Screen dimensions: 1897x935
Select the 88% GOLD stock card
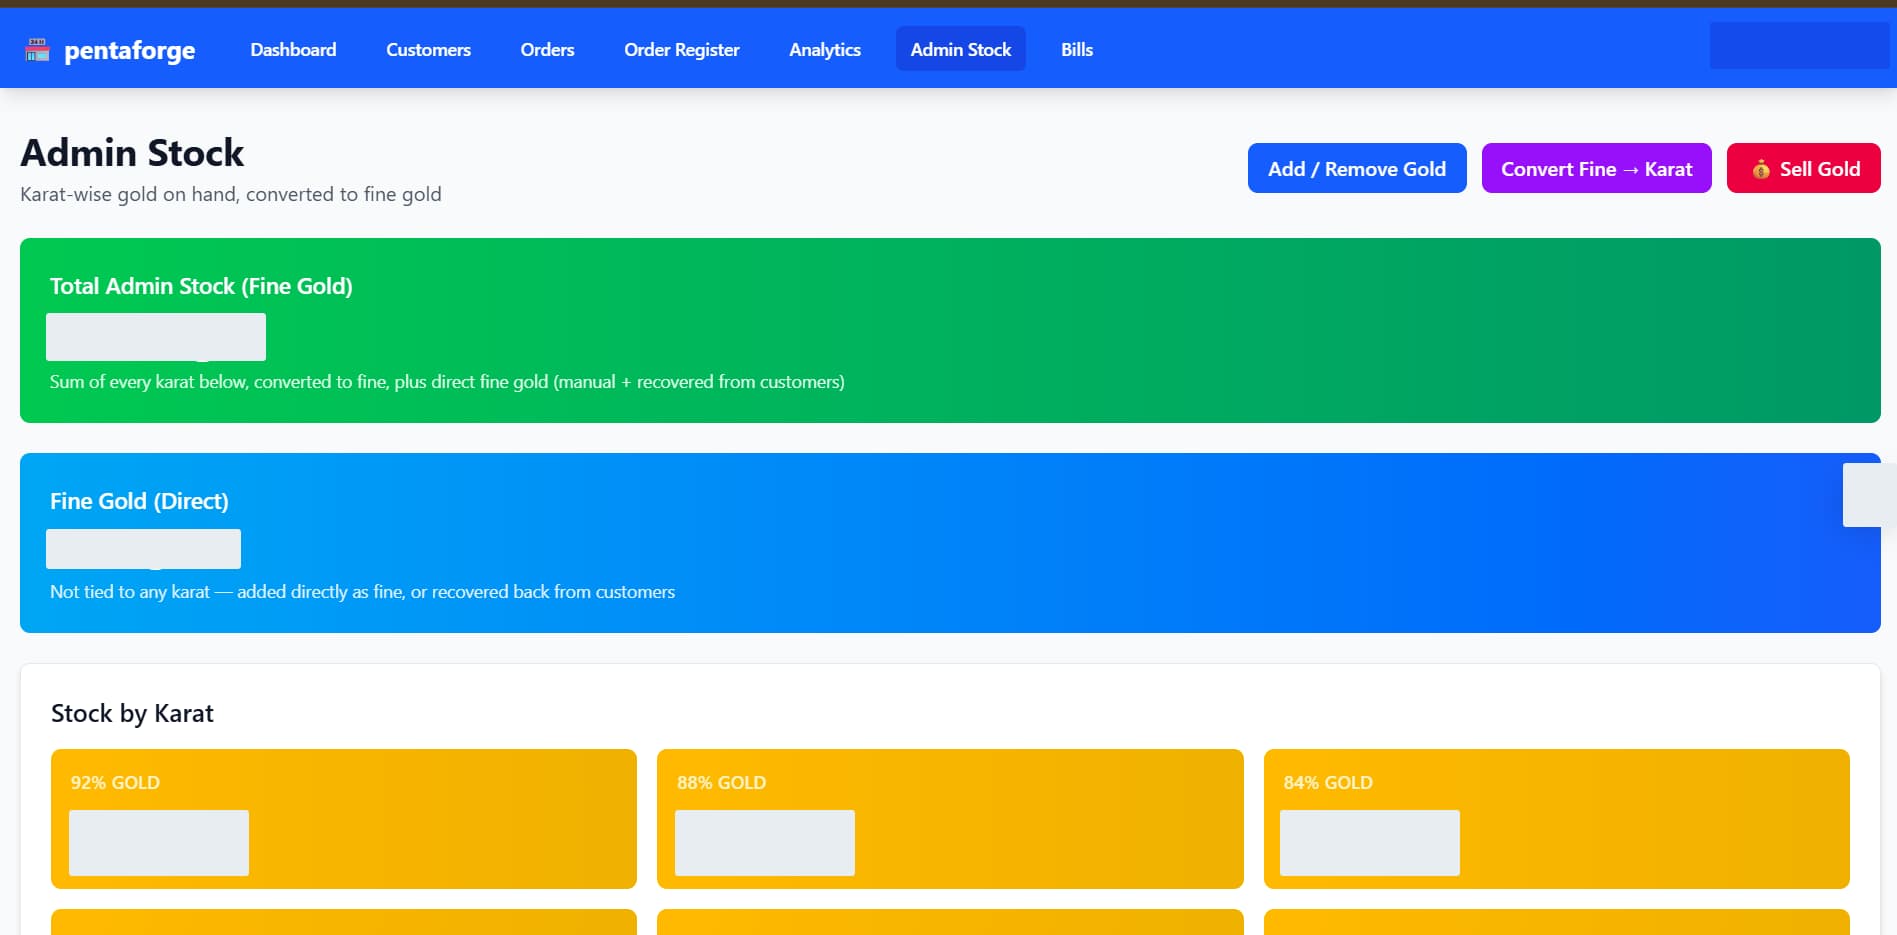pyautogui.click(x=950, y=819)
